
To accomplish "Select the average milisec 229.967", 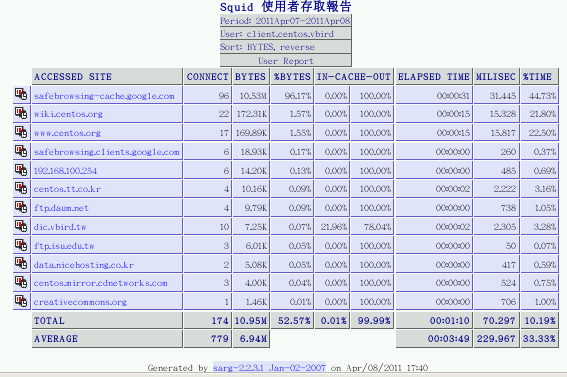I will click(496, 339).
